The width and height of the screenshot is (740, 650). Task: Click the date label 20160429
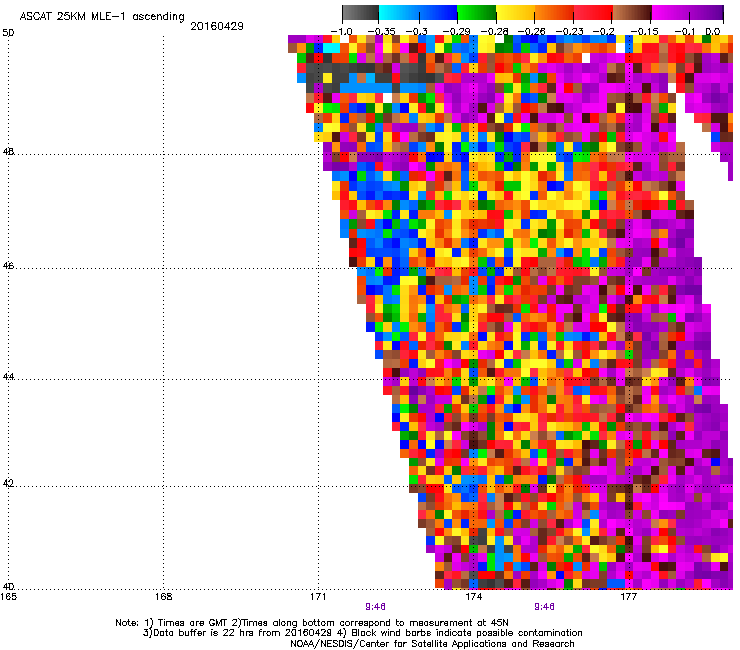pos(217,26)
